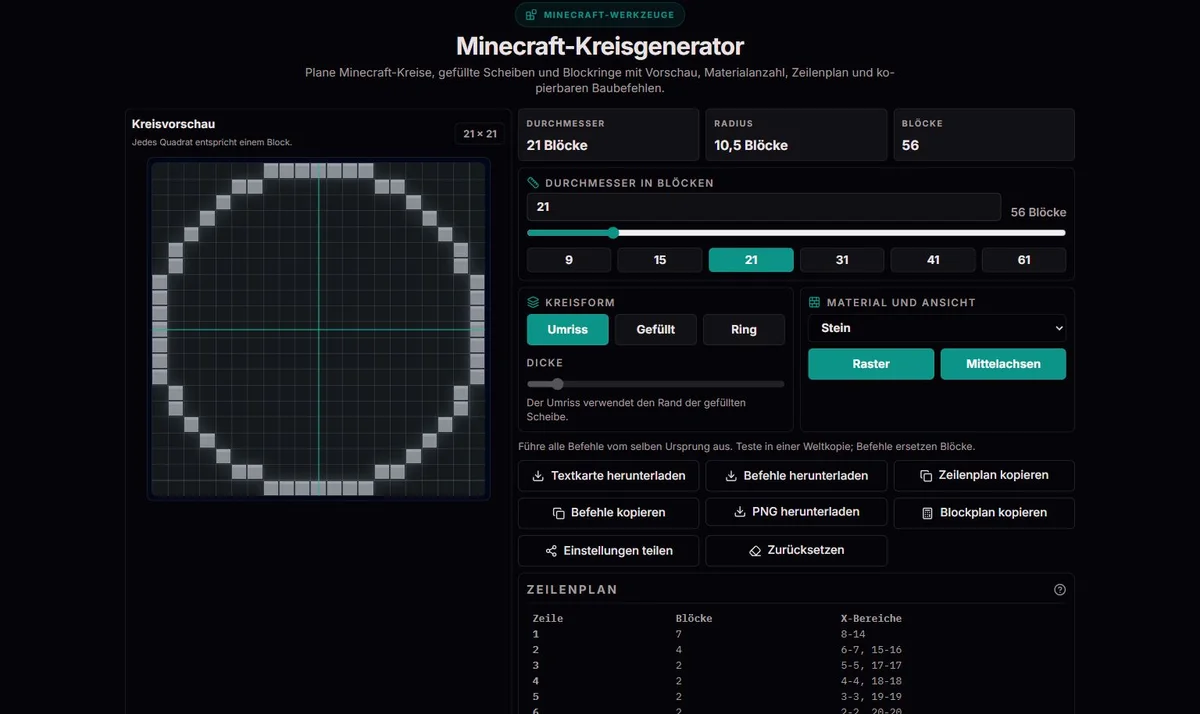Click Zeilenplan kopieren button
Screen dimensions: 1200x714
coord(984,476)
